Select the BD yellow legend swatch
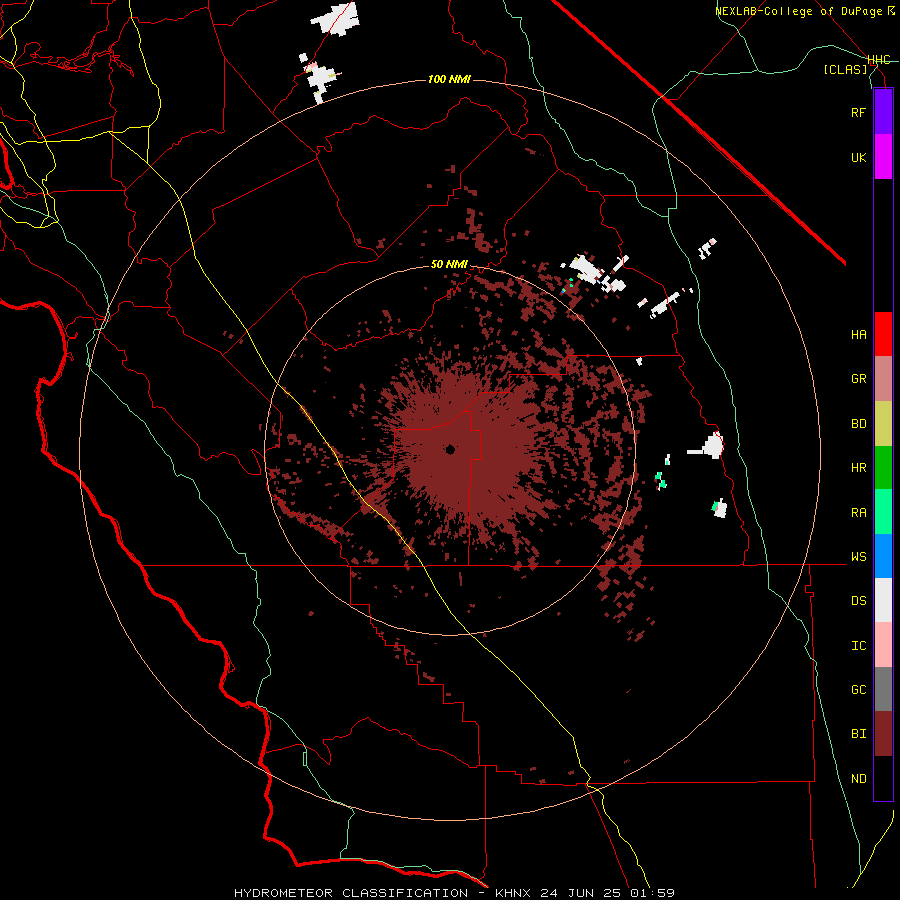This screenshot has width=900, height=900. coord(883,423)
